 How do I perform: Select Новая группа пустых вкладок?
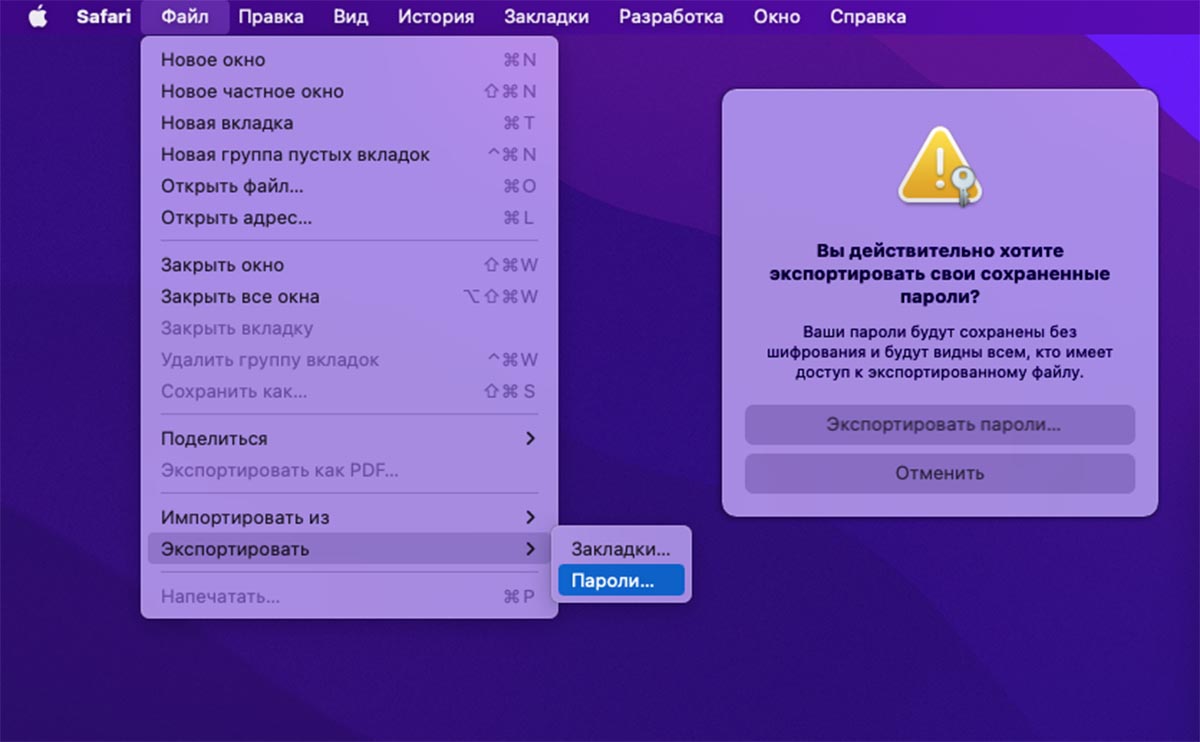click(349, 155)
